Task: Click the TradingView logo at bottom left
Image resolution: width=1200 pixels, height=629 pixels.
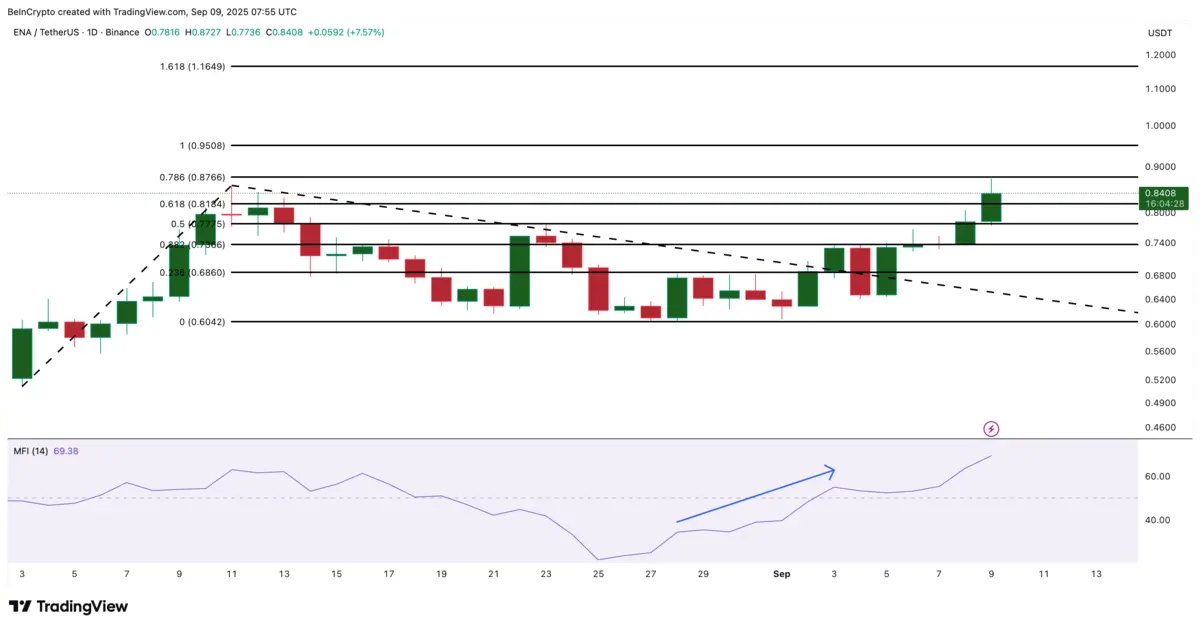Action: coord(68,606)
